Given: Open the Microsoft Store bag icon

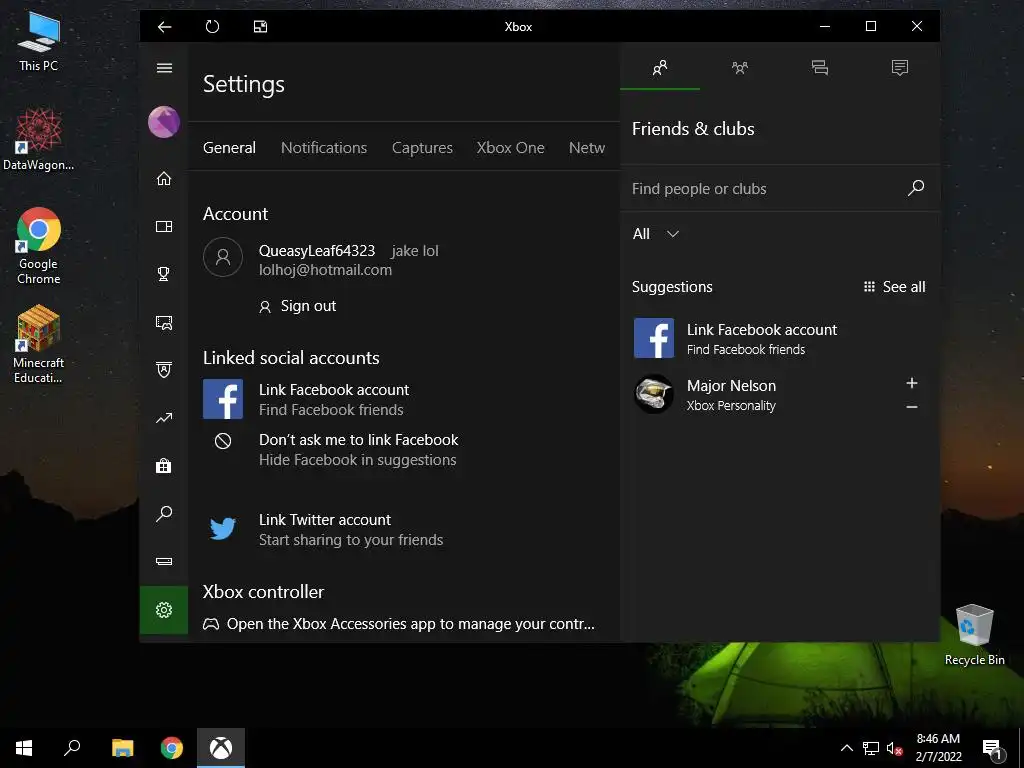Looking at the screenshot, I should point(164,466).
